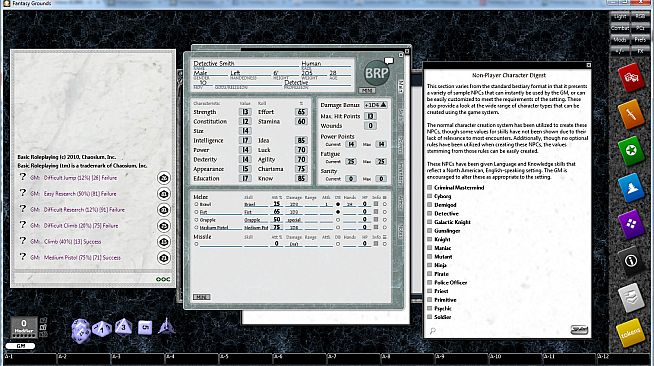The height and width of the screenshot is (366, 654).
Task: Click the Wounds value field
Action: (370, 125)
